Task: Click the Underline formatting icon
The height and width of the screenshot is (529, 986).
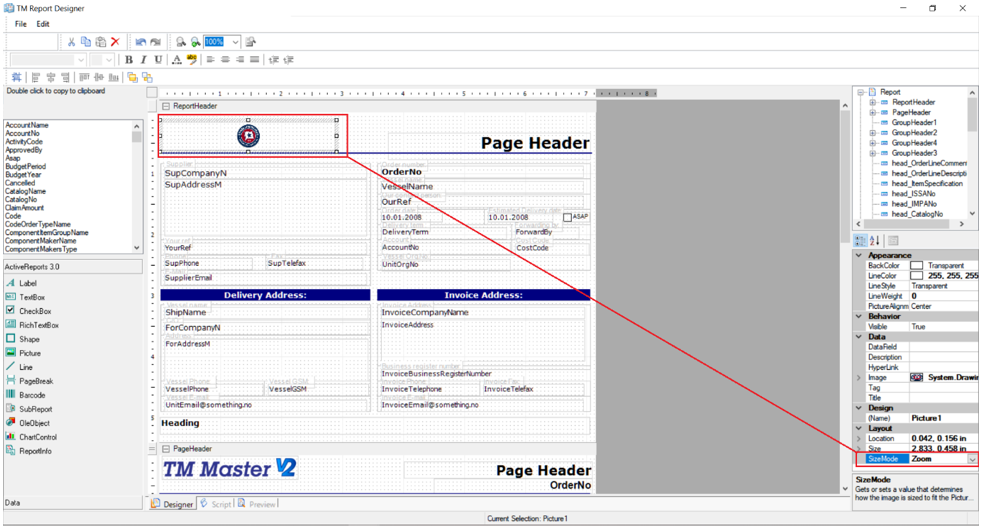Action: point(158,60)
